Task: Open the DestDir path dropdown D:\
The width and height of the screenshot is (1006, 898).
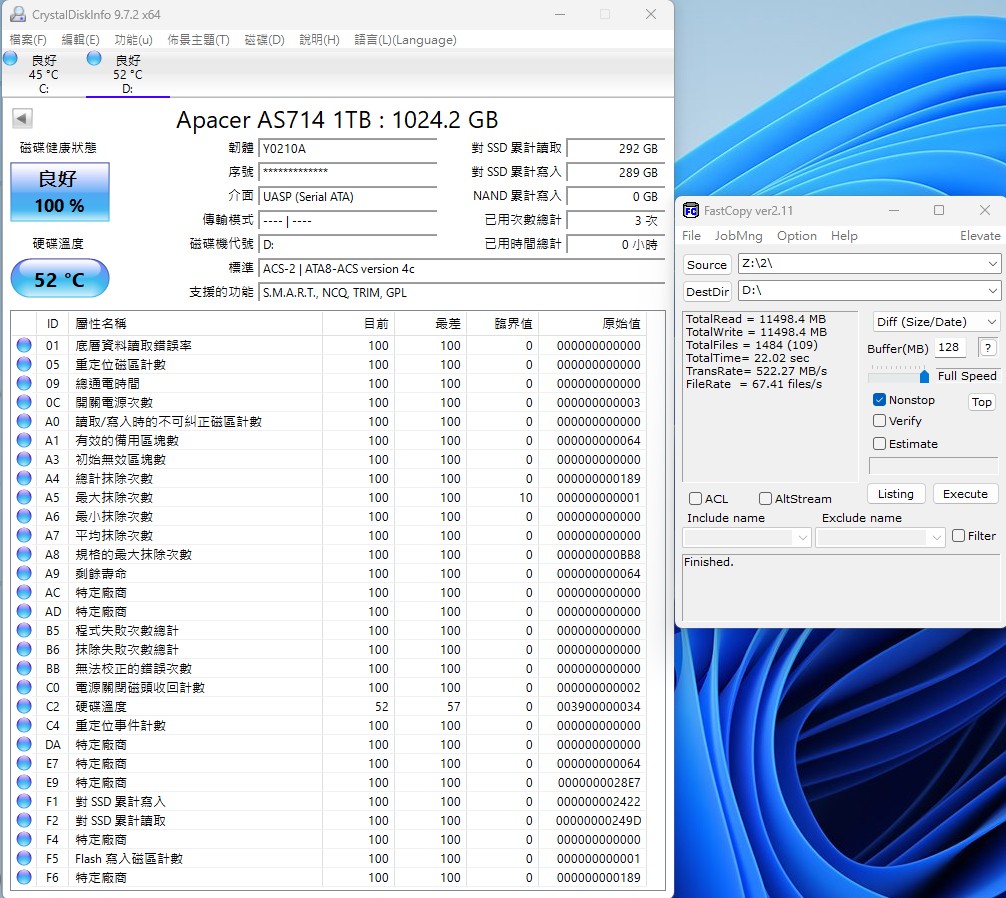Action: click(x=993, y=291)
